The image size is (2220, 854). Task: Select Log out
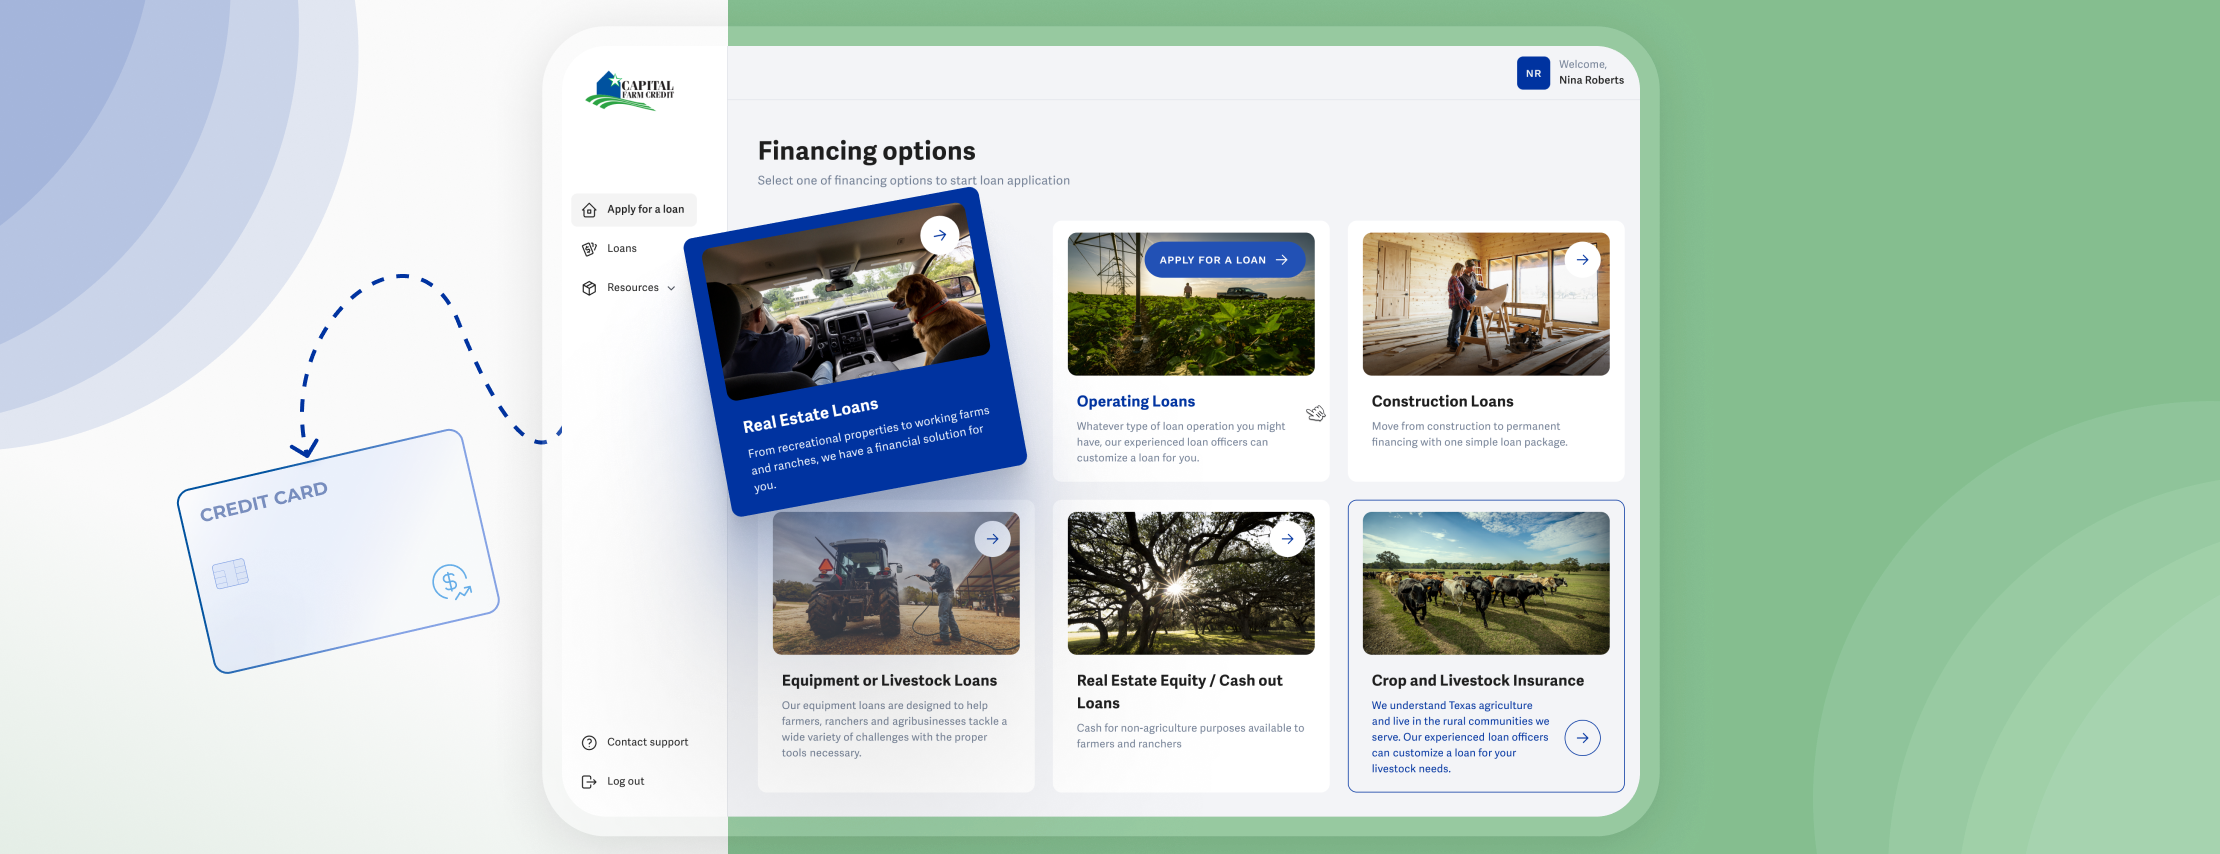coord(625,781)
